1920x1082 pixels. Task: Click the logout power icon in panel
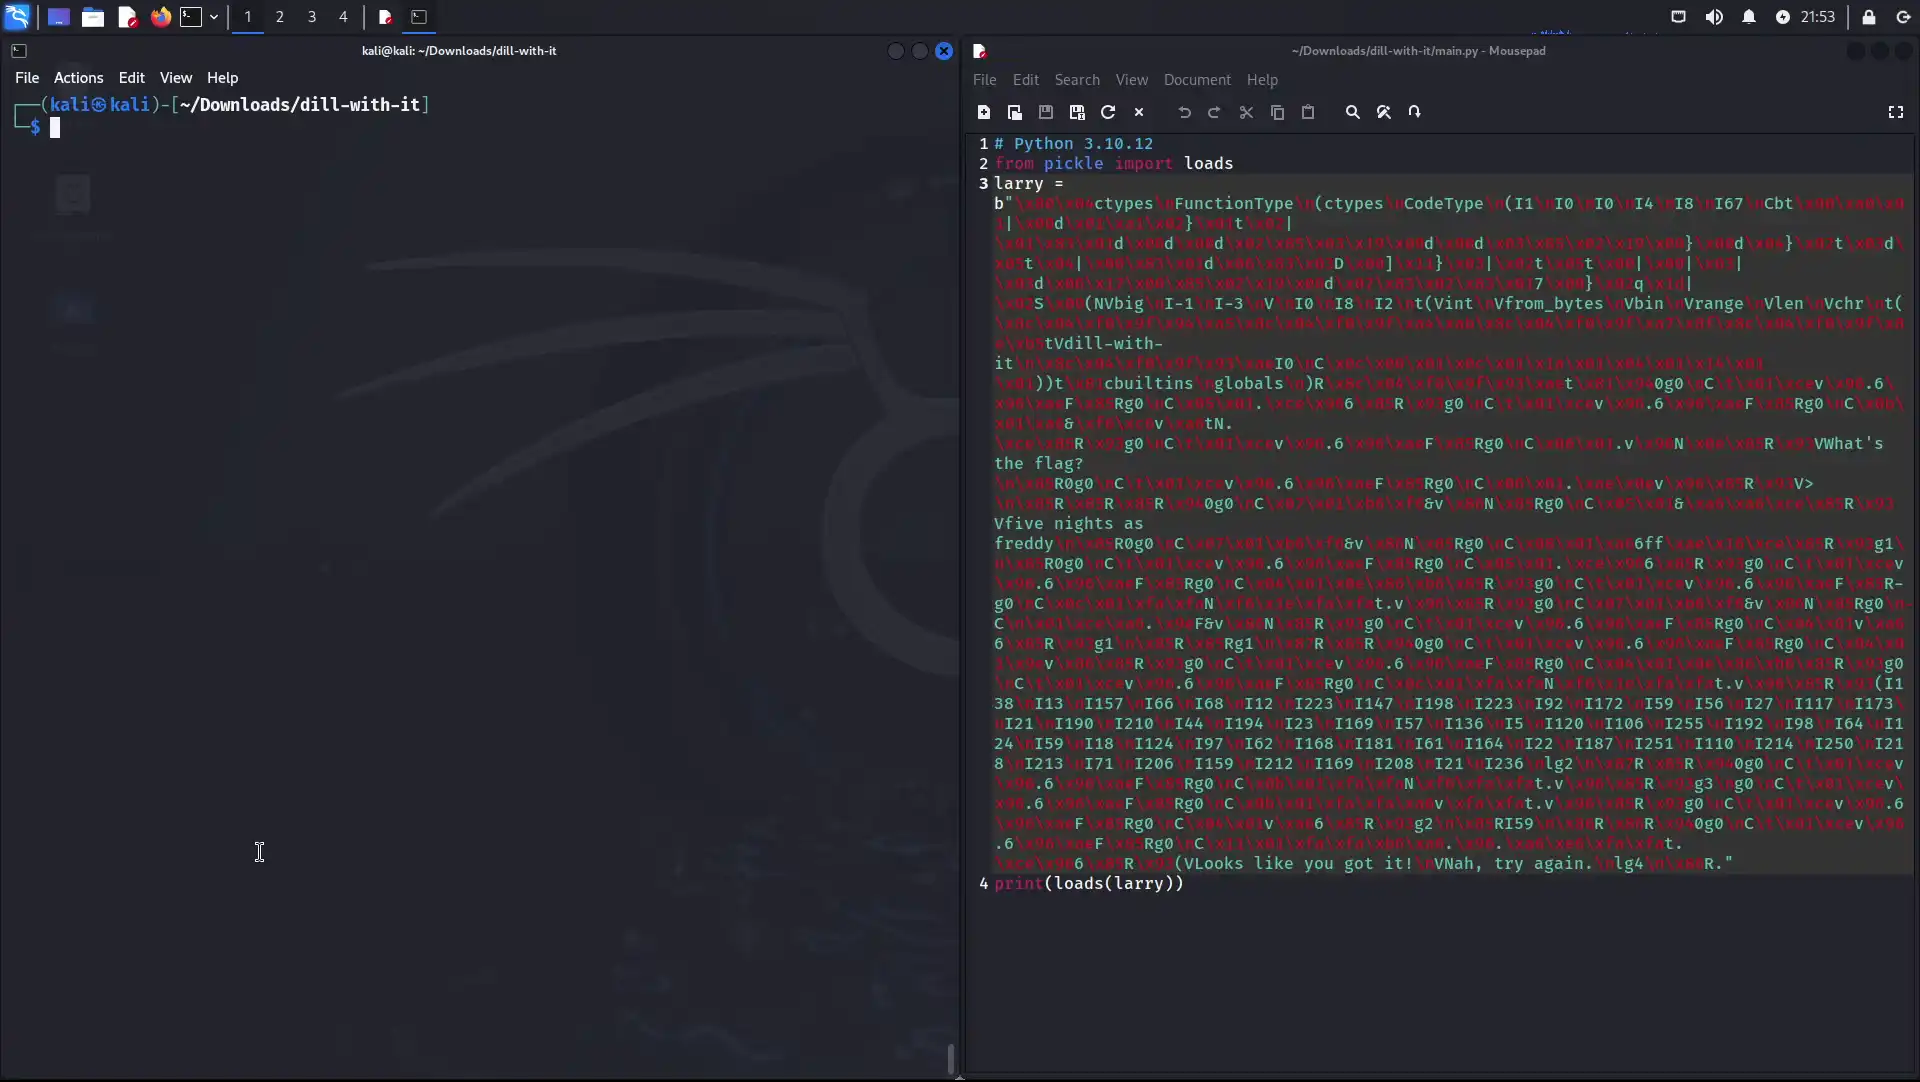pos(1903,17)
